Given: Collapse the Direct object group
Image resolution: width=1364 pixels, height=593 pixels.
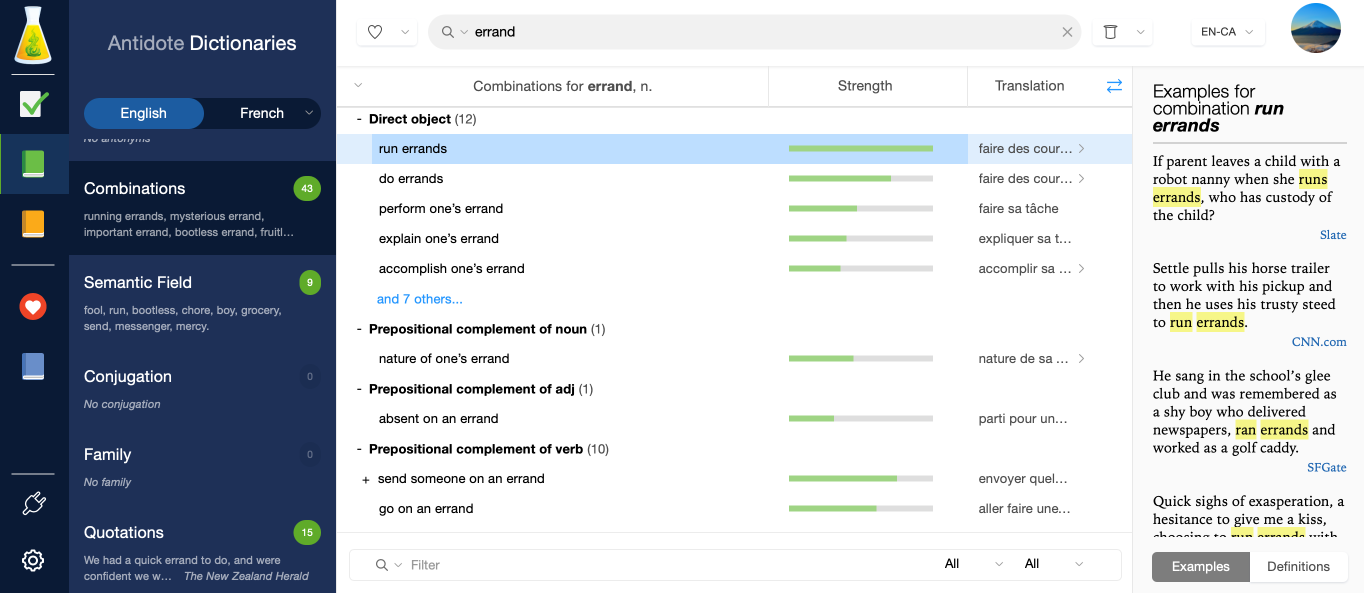Looking at the screenshot, I should tap(359, 119).
